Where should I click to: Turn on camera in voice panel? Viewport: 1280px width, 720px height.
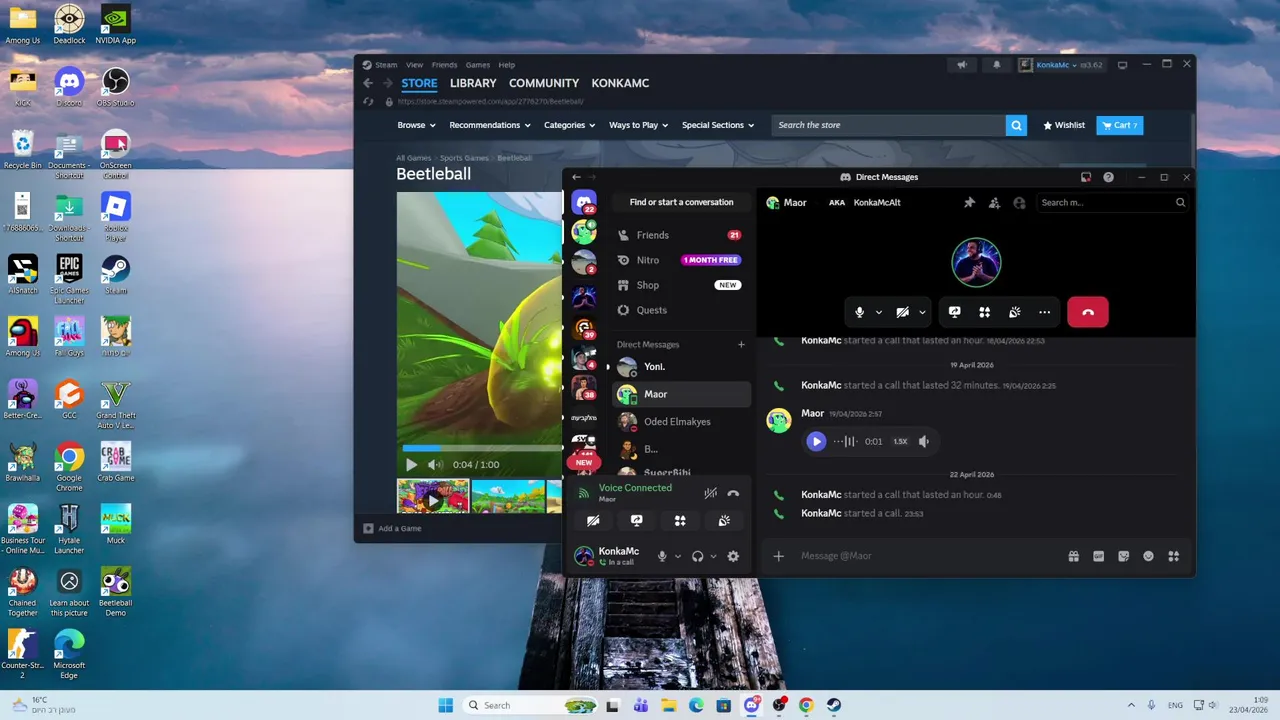[593, 521]
